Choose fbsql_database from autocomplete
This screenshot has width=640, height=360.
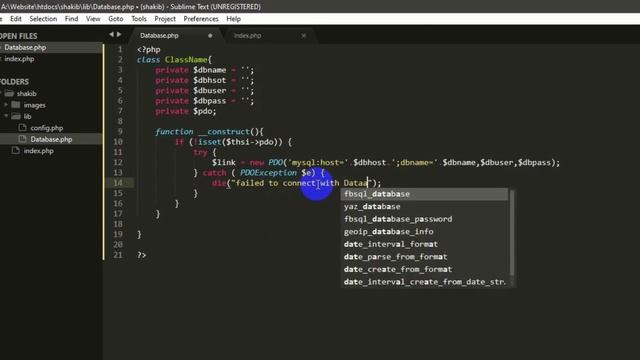click(x=424, y=194)
